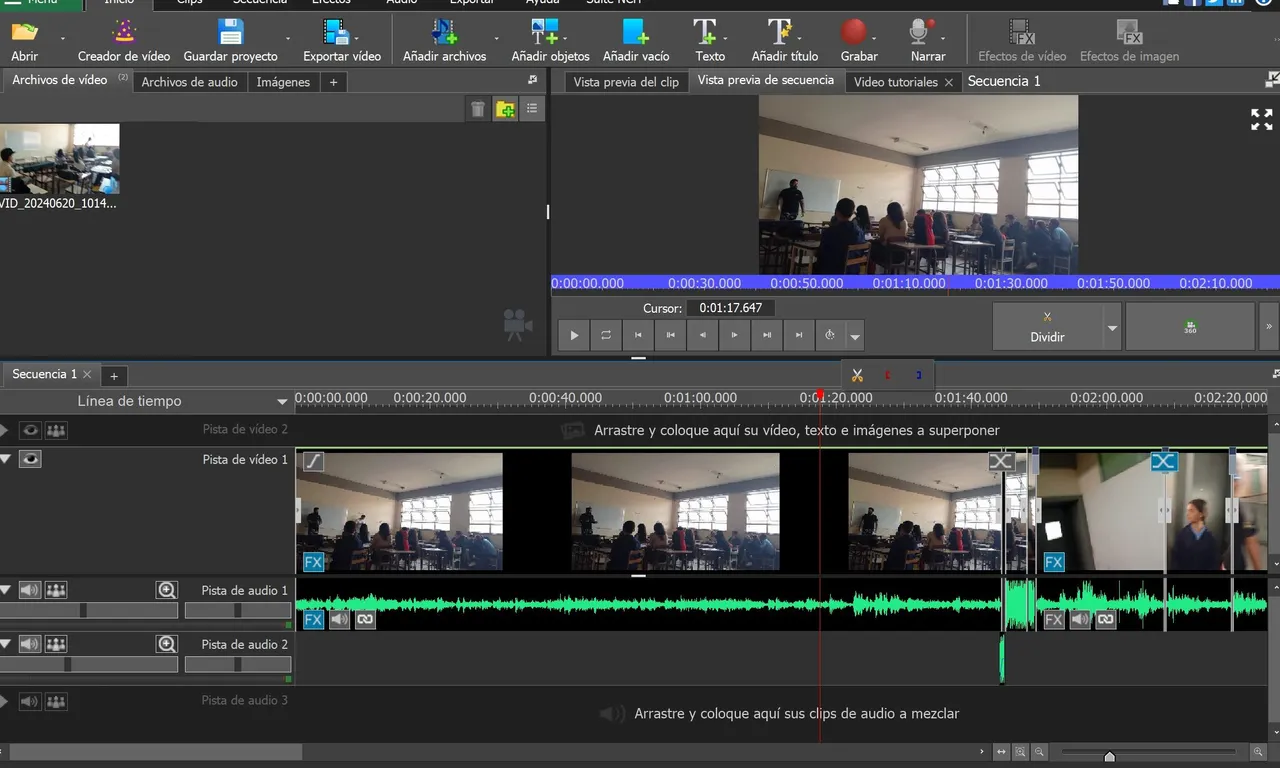Viewport: 1280px width, 768px height.
Task: Toggle group icon on Pista de vídeo 2
Action: 56,430
